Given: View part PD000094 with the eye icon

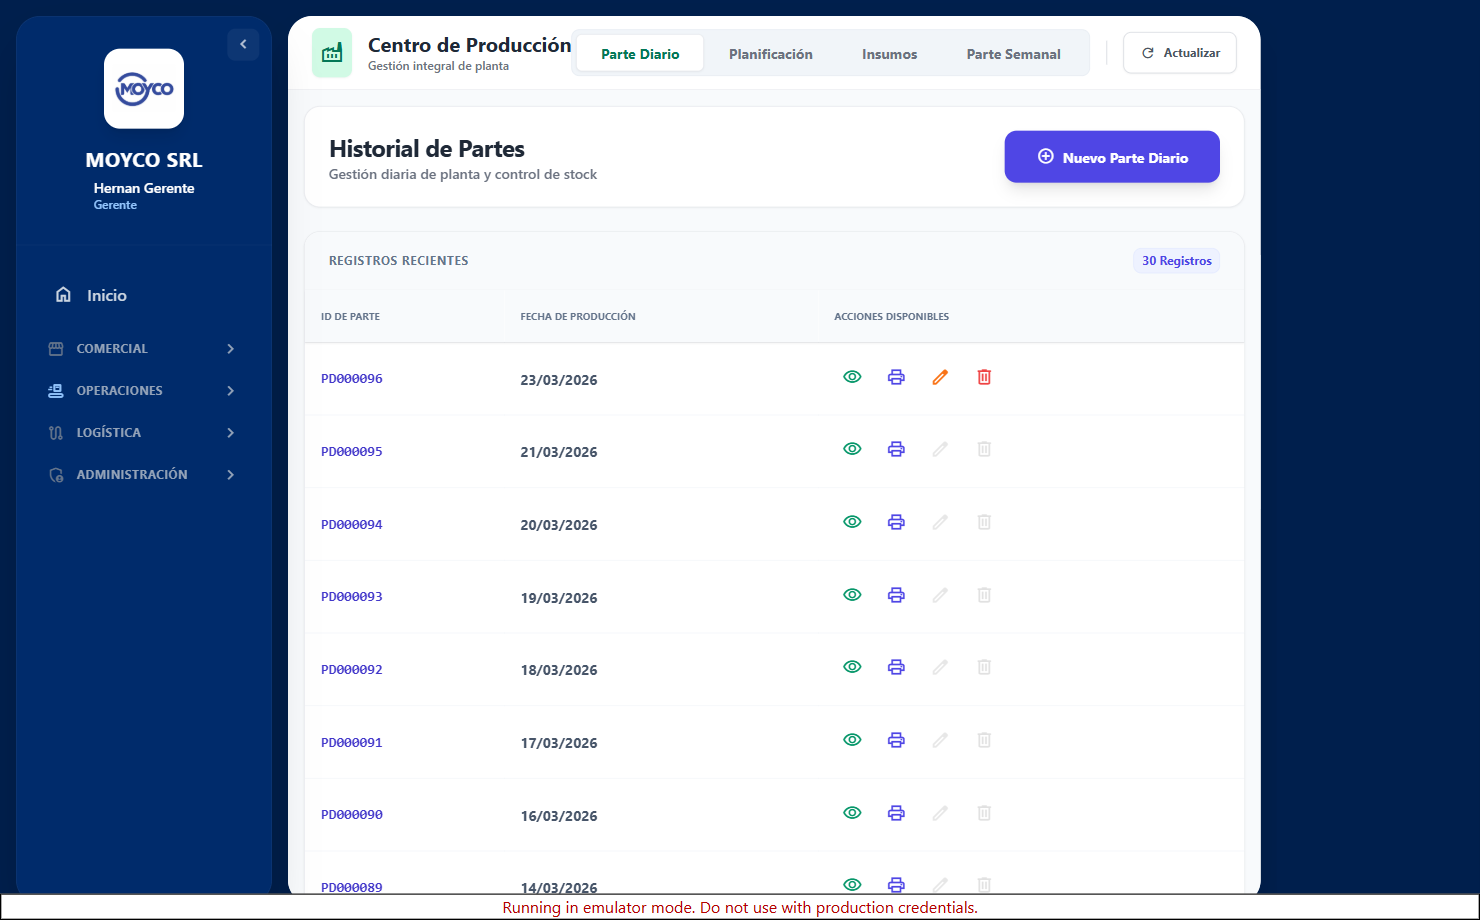Looking at the screenshot, I should coord(852,522).
